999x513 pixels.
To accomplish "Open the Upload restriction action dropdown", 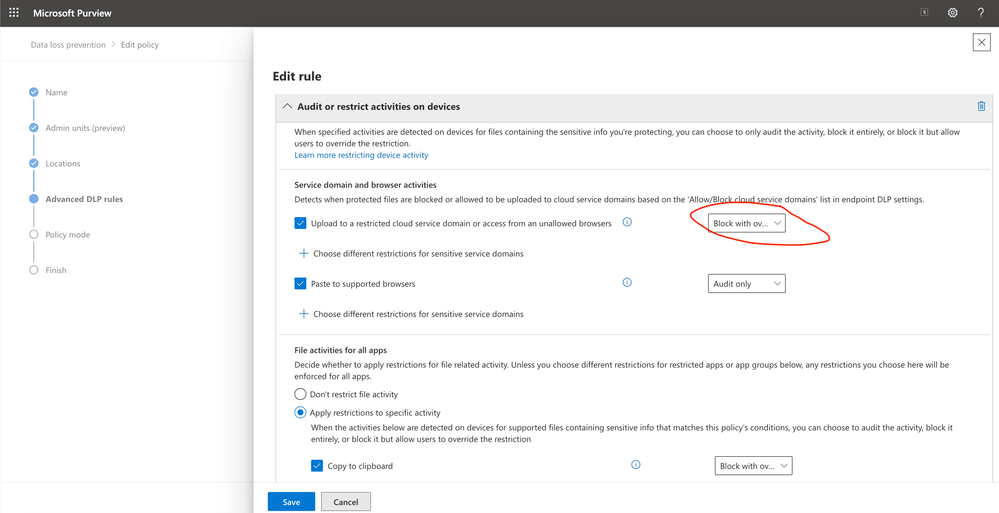I will [x=746, y=223].
